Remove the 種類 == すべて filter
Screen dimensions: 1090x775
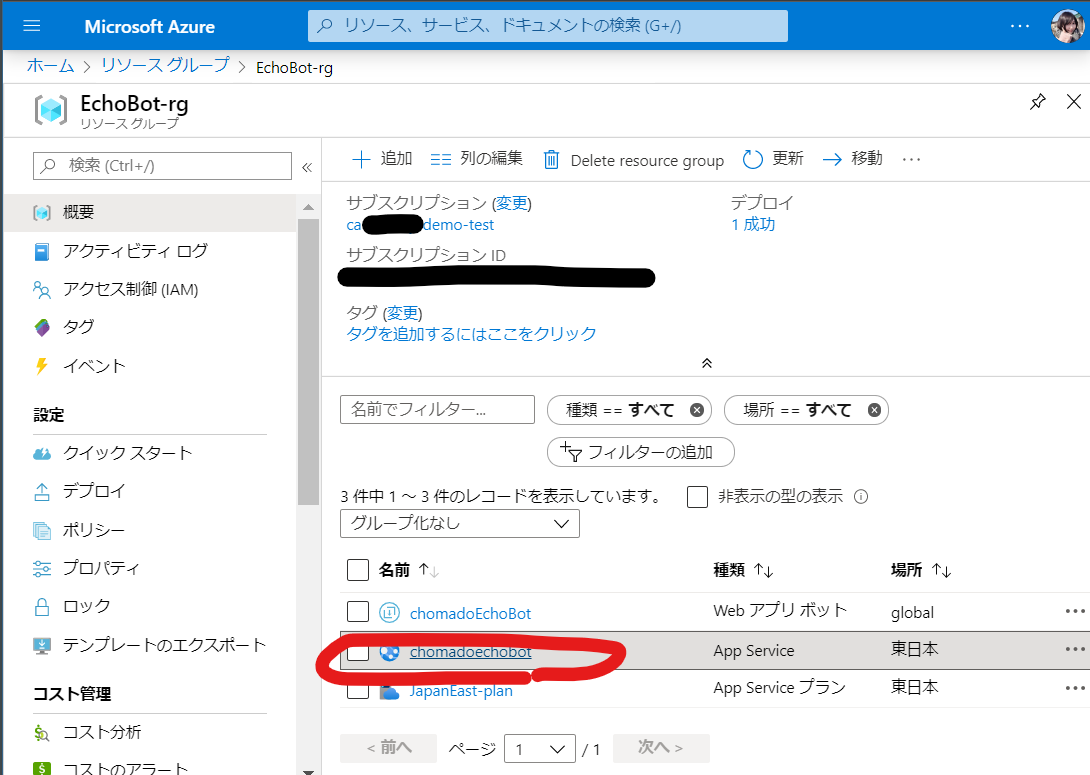(697, 410)
